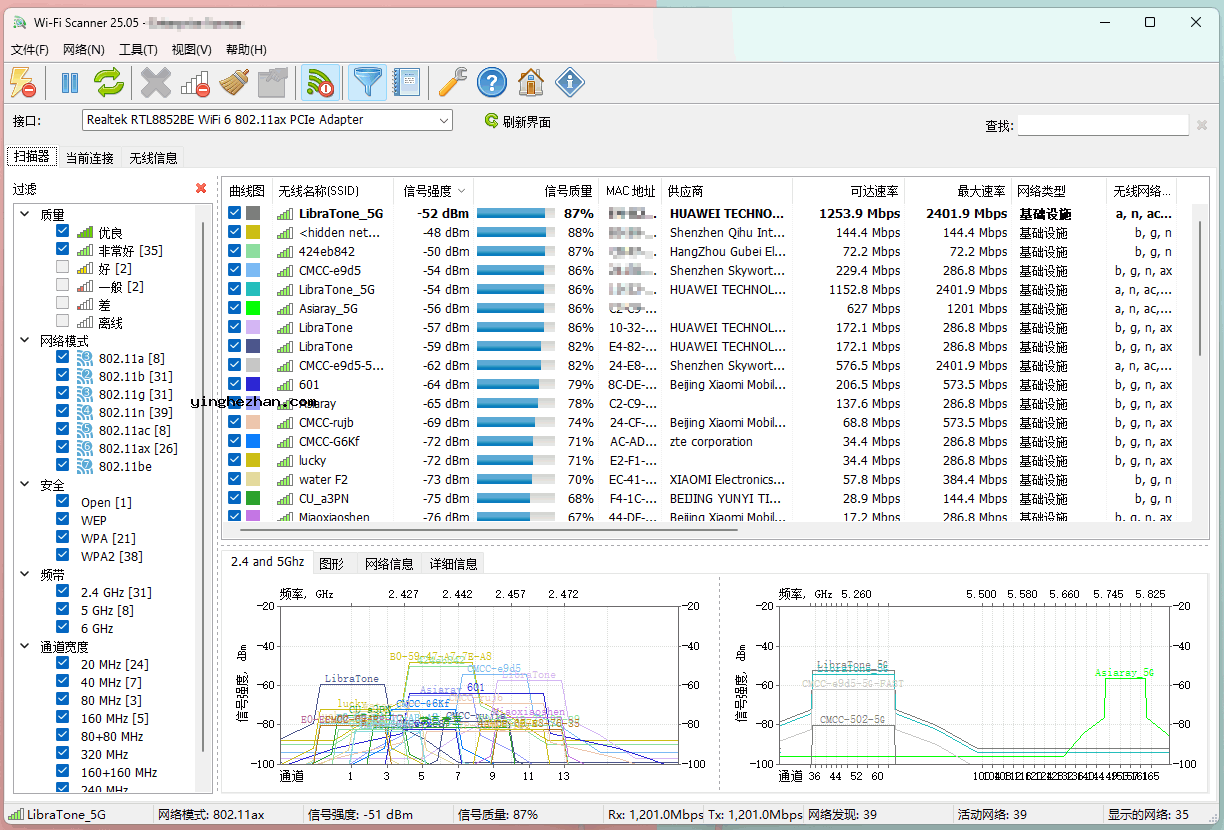This screenshot has height=830, width=1224.
Task: Open the 帮助(H) menu
Action: (x=246, y=49)
